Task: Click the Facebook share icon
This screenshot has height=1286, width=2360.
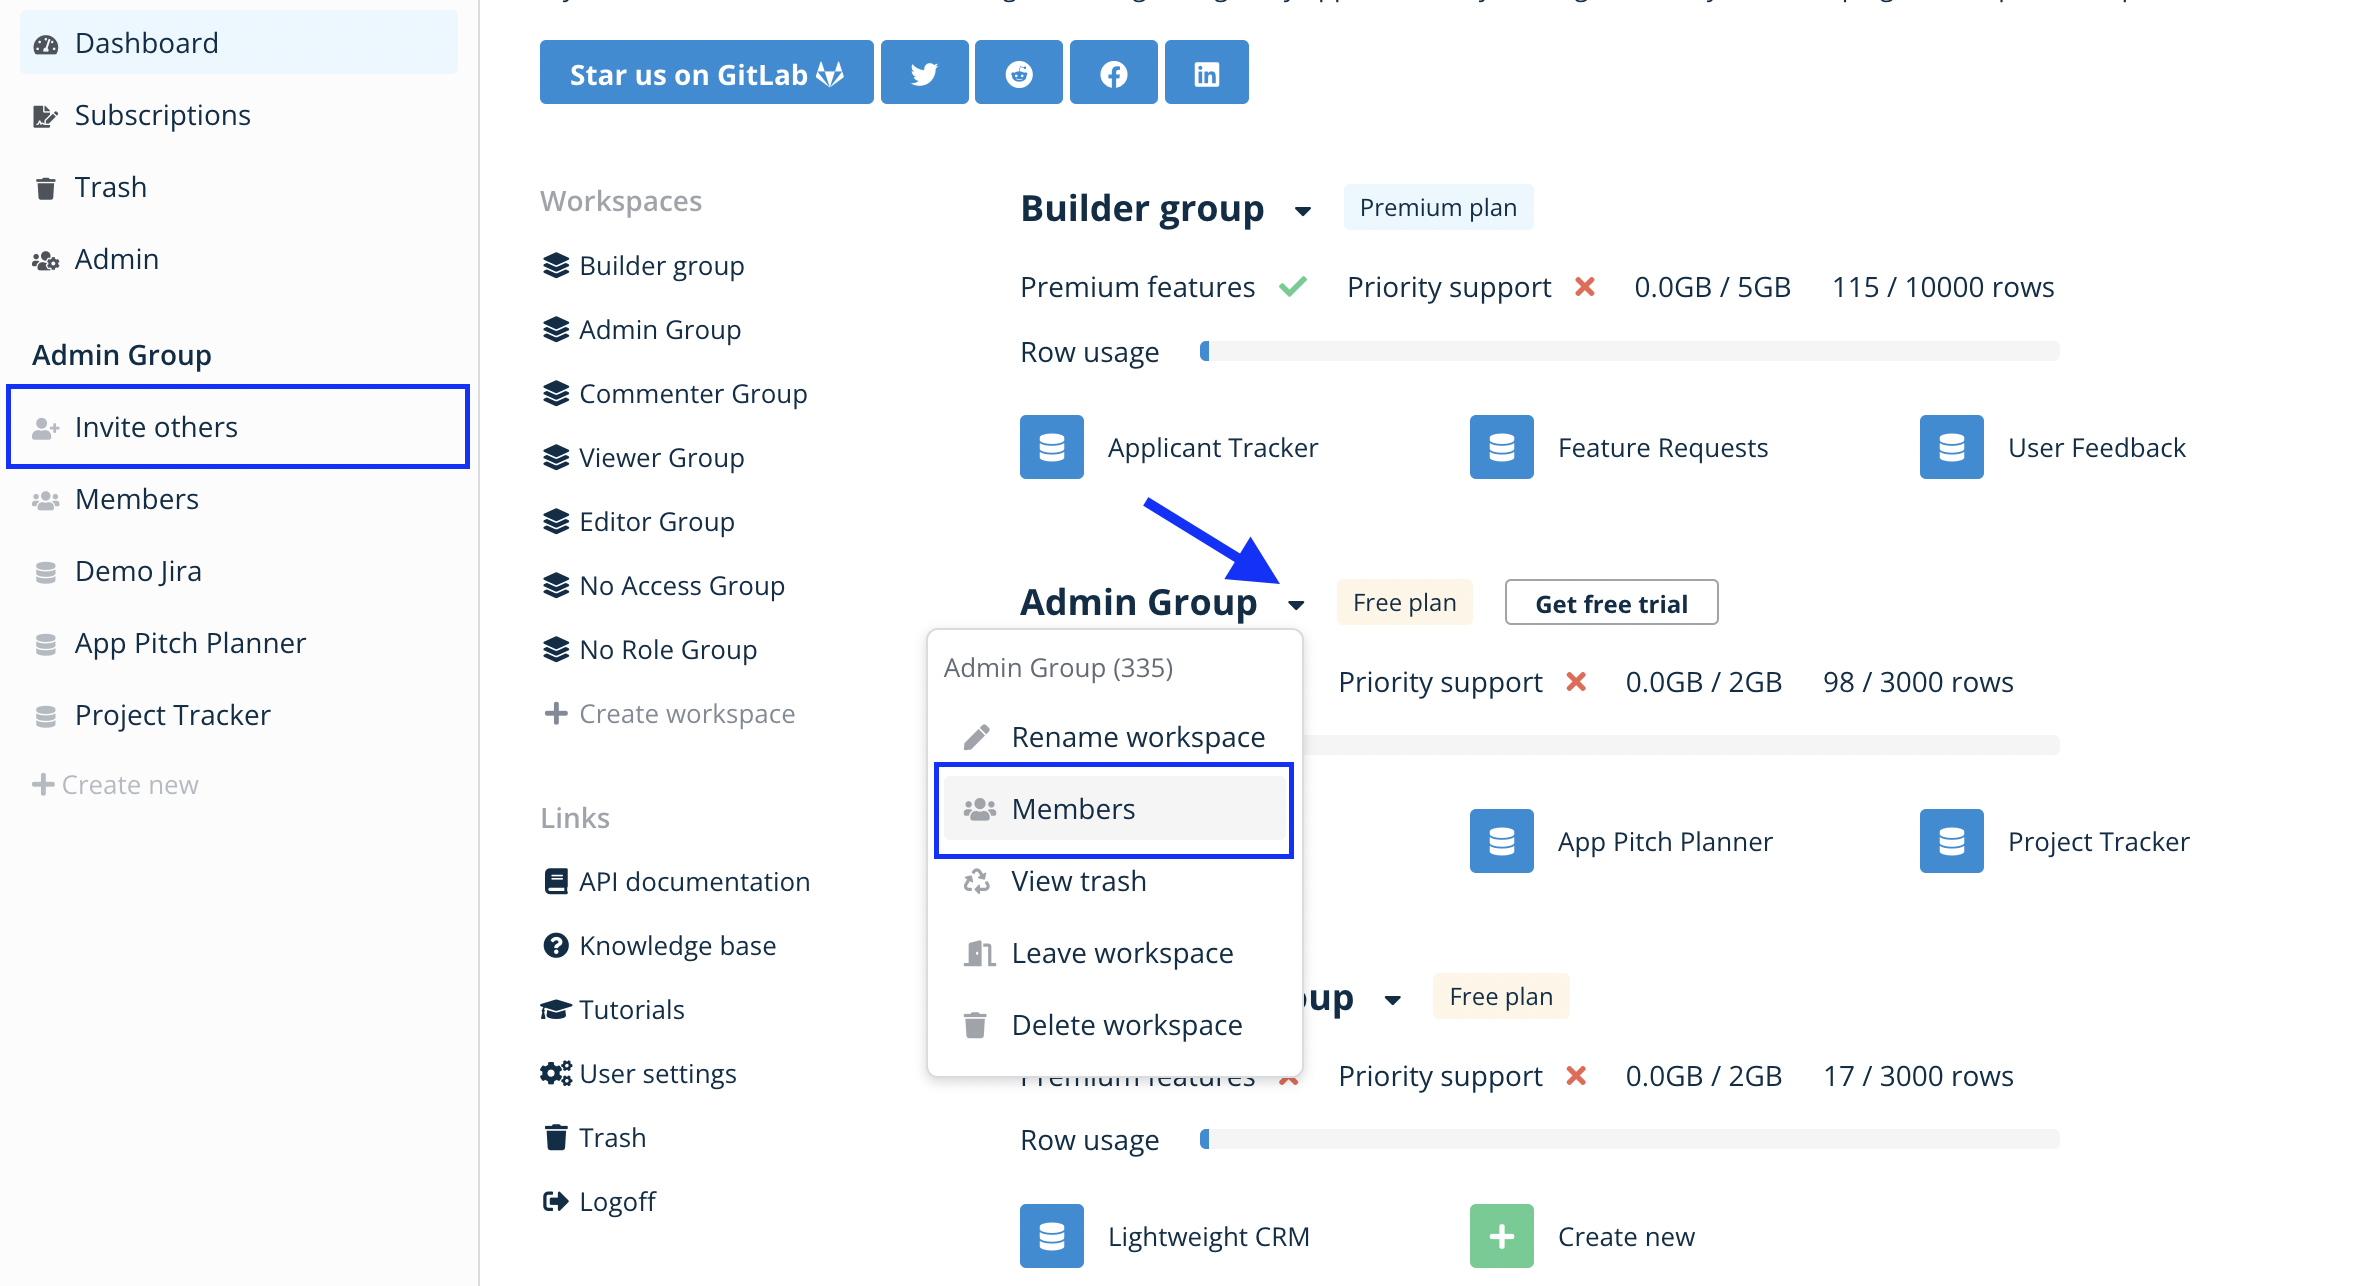Action: (1113, 73)
